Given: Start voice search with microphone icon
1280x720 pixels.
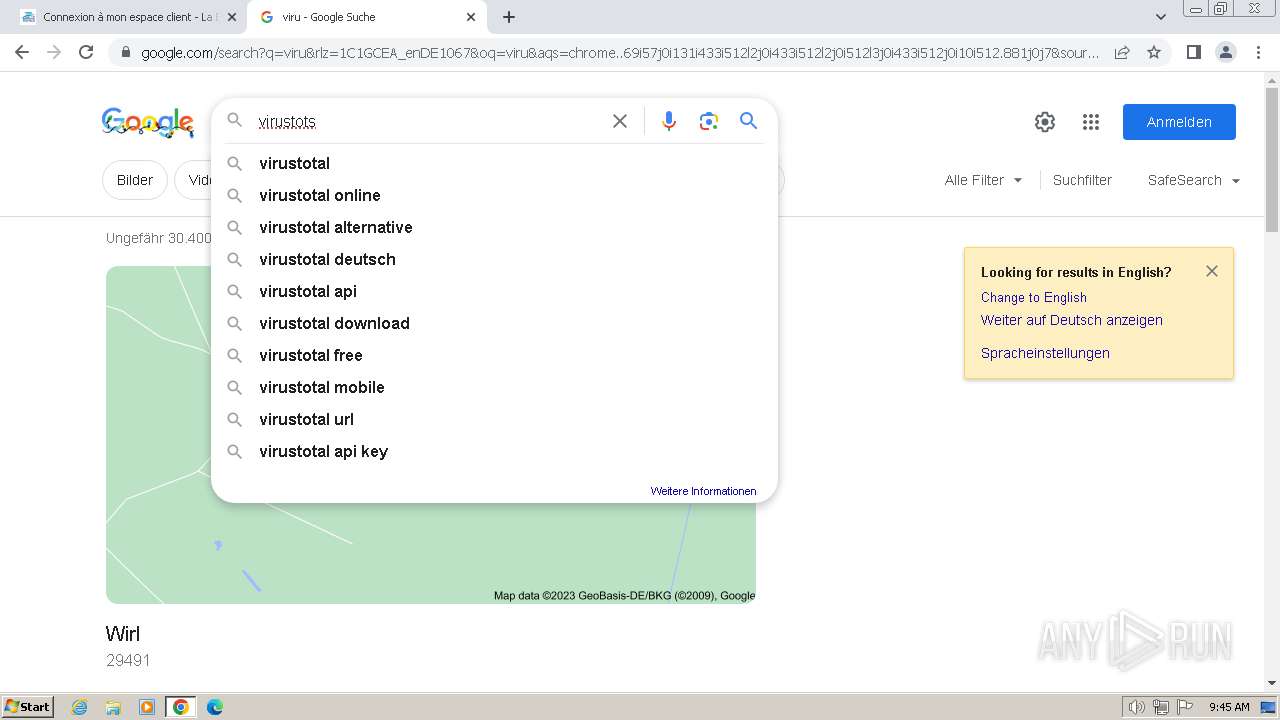Looking at the screenshot, I should pos(669,121).
